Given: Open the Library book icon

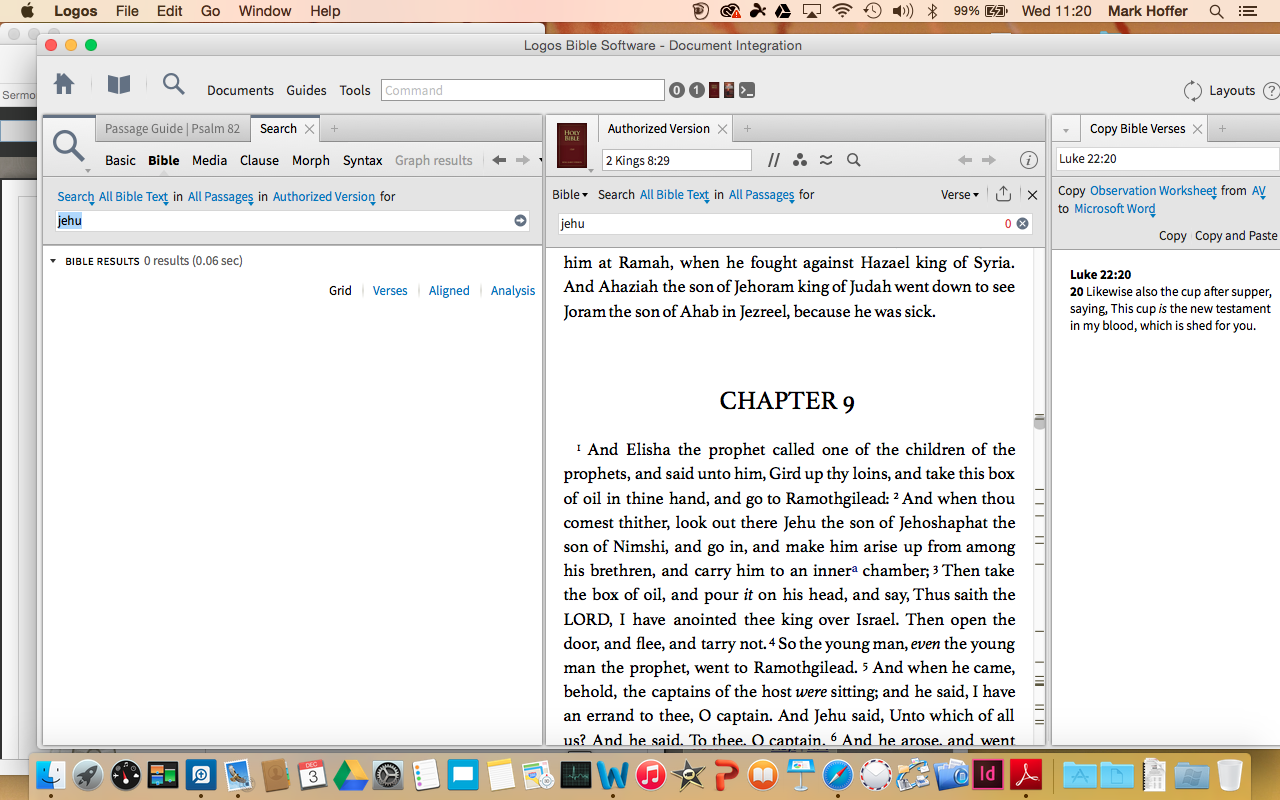Looking at the screenshot, I should coord(119,85).
